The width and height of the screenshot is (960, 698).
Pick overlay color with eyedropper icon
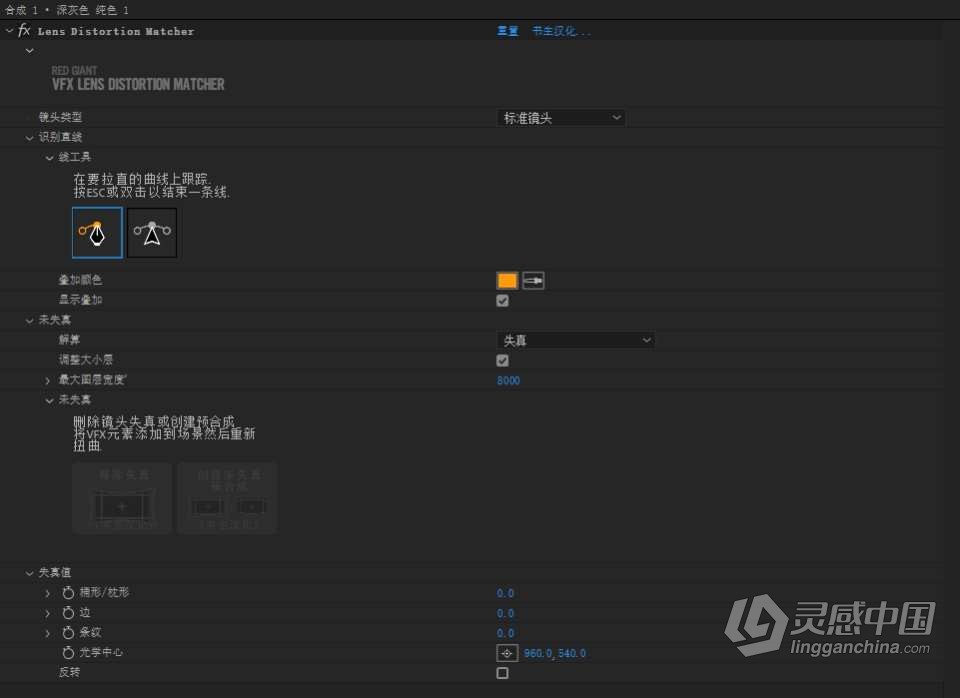click(x=533, y=280)
